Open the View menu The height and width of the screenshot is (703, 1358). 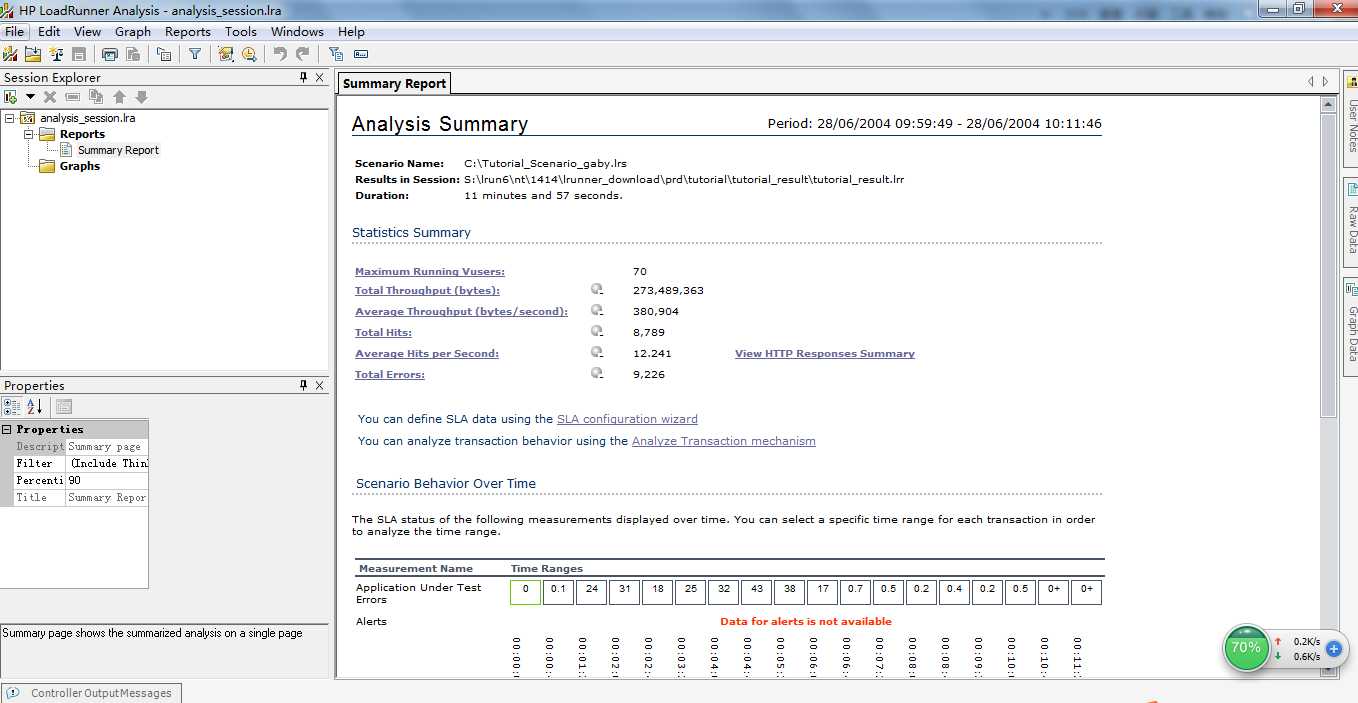pos(87,31)
